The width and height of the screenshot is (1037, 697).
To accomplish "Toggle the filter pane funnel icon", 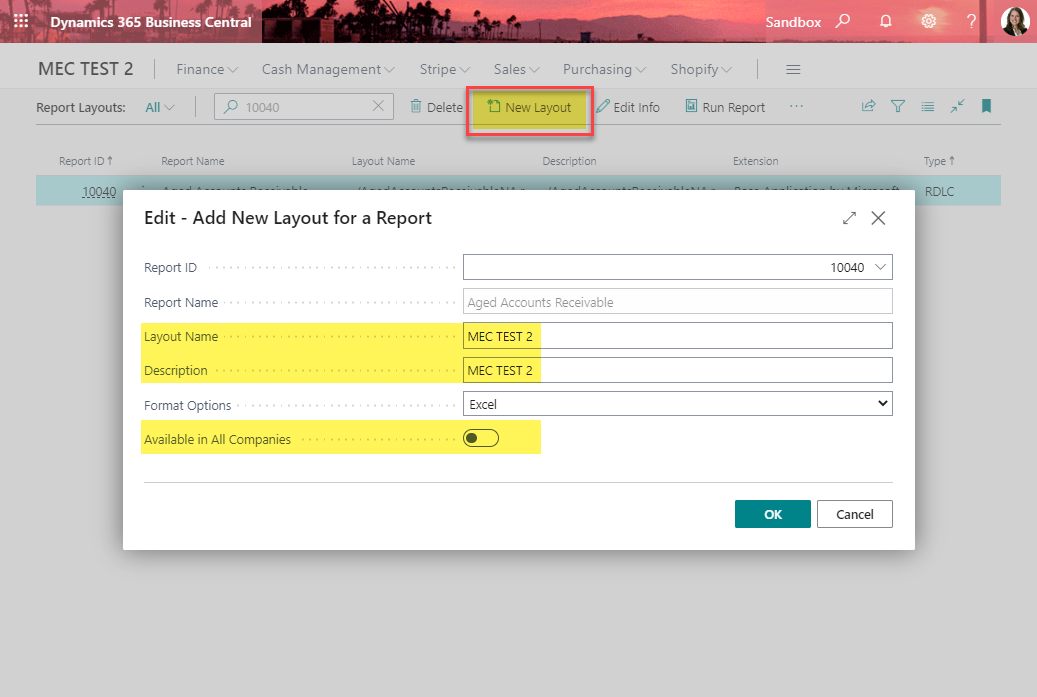I will tap(897, 106).
